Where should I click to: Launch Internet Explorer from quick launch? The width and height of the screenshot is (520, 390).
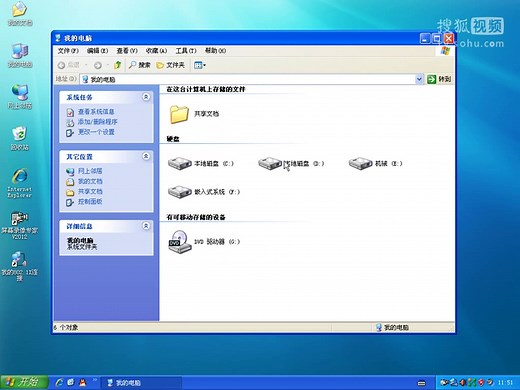click(60, 382)
